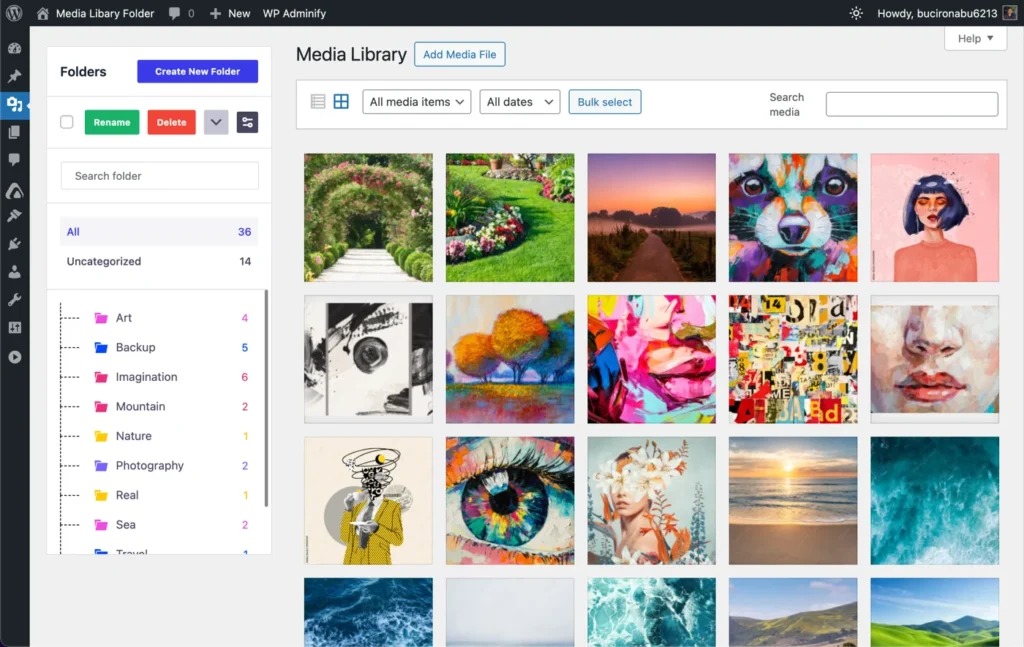
Task: Click the home icon in admin bar
Action: click(42, 13)
